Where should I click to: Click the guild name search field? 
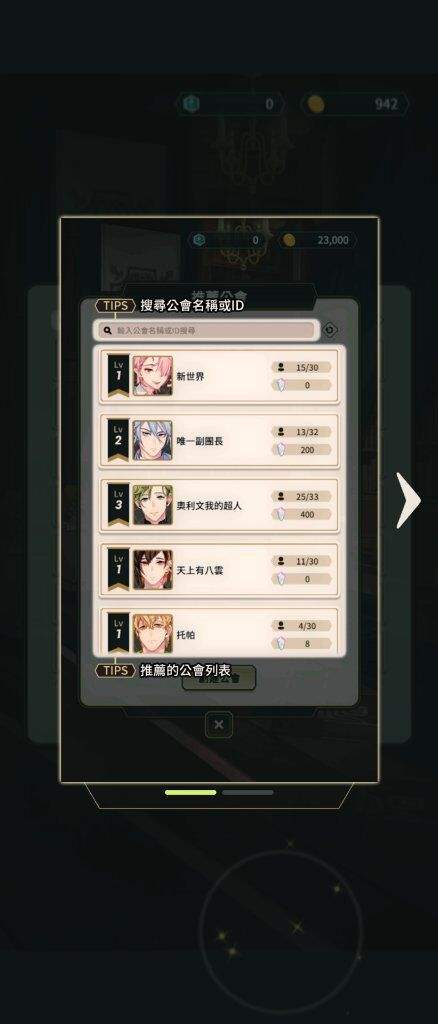click(206, 330)
